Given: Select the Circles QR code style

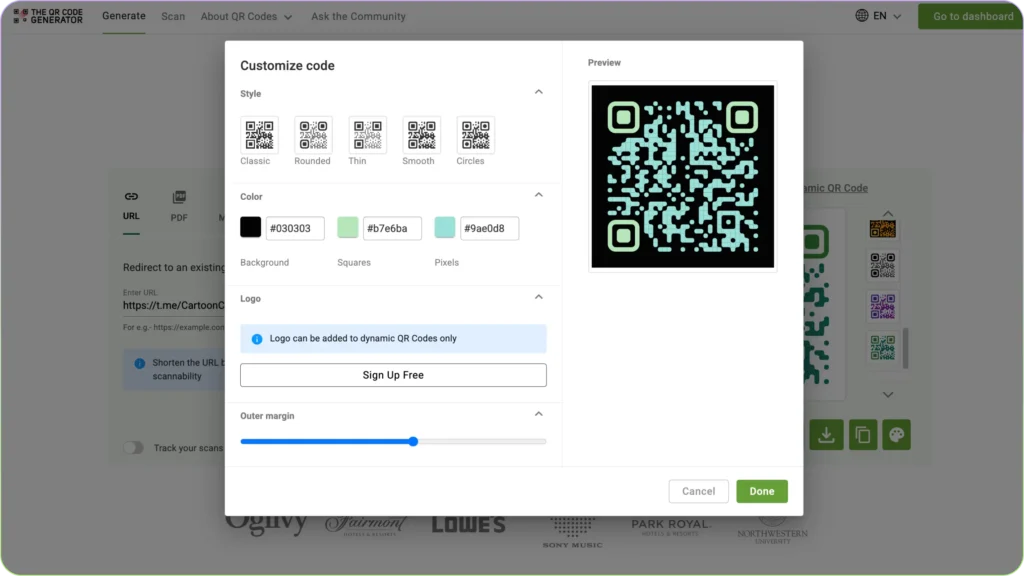Looking at the screenshot, I should tap(473, 135).
